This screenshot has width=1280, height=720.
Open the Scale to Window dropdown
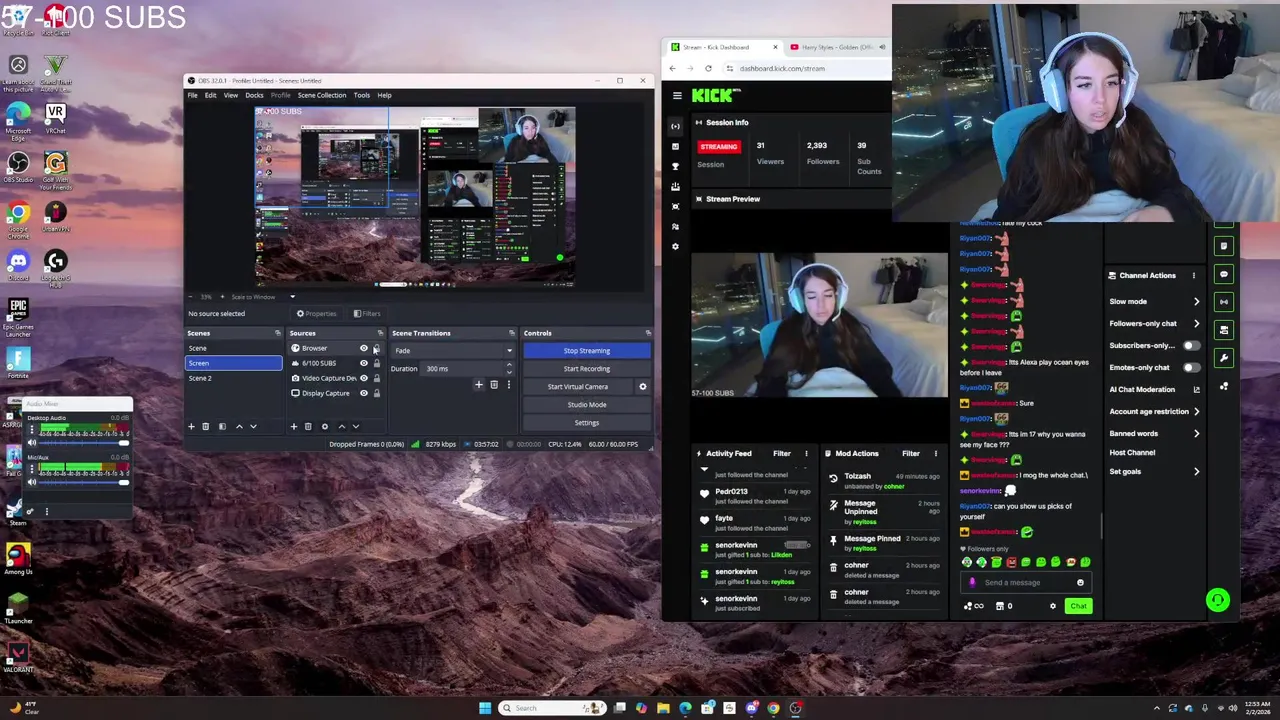[x=263, y=297]
